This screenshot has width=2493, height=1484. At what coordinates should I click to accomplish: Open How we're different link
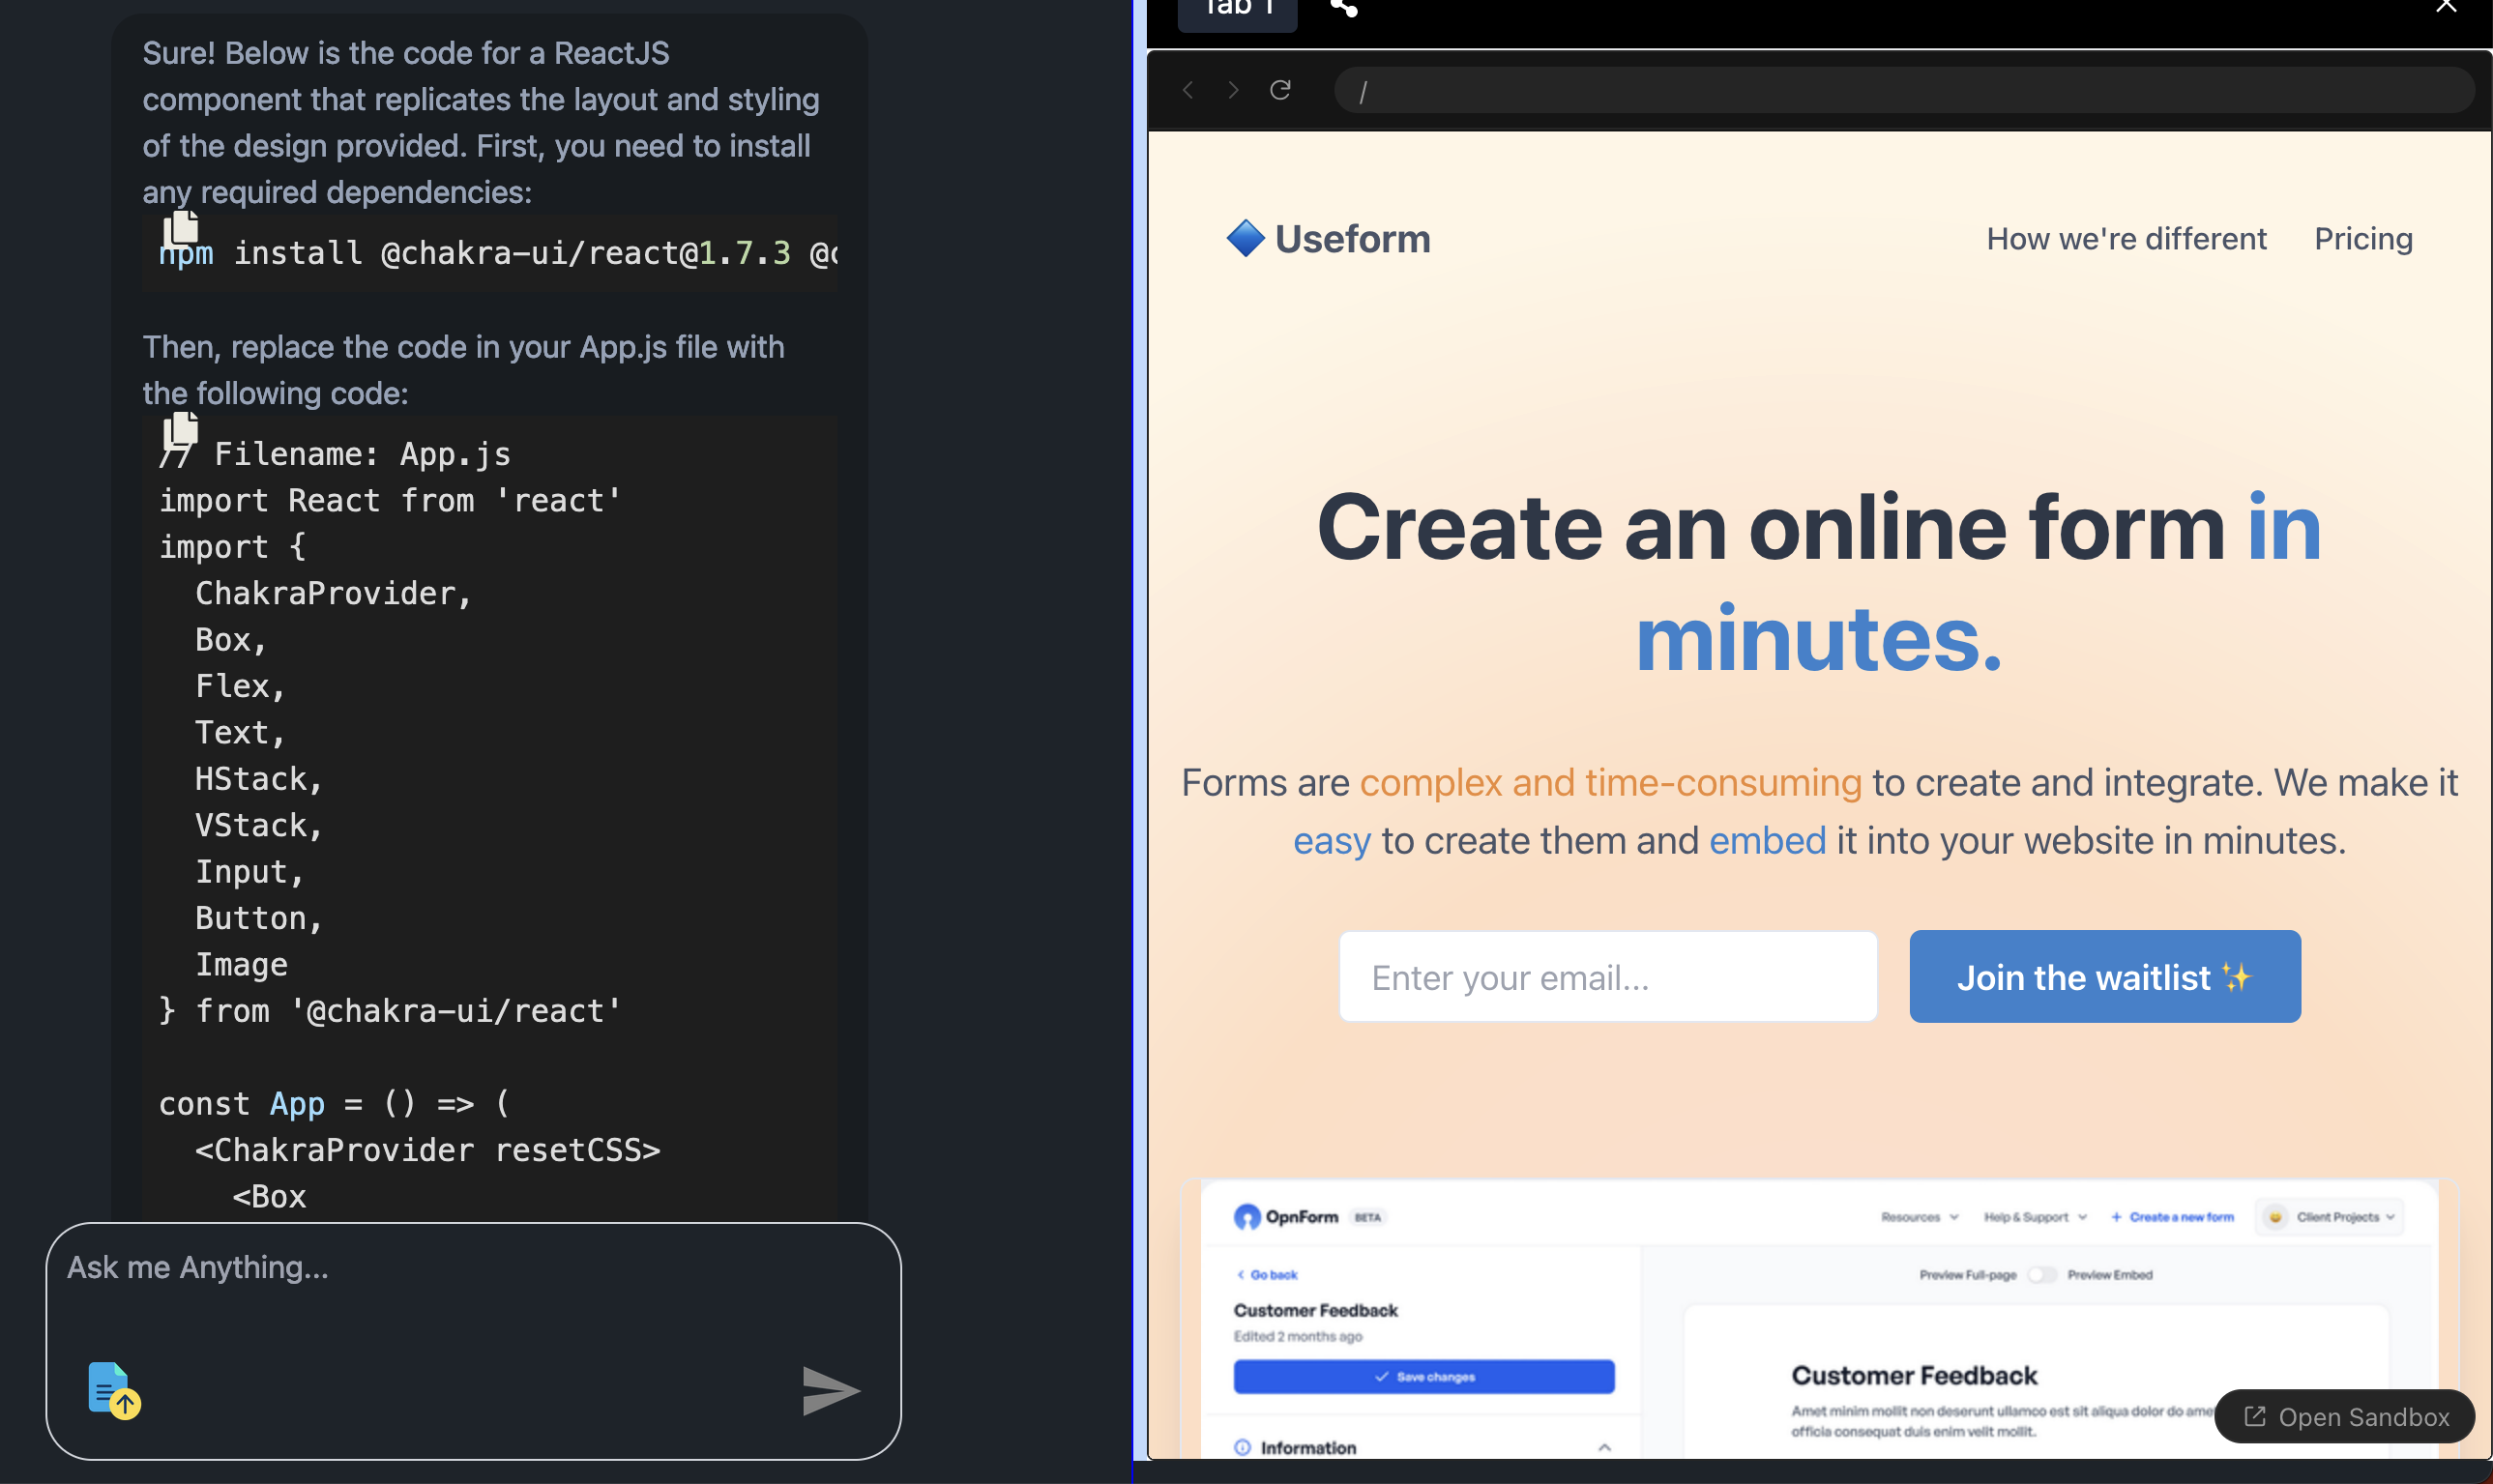[2126, 239]
